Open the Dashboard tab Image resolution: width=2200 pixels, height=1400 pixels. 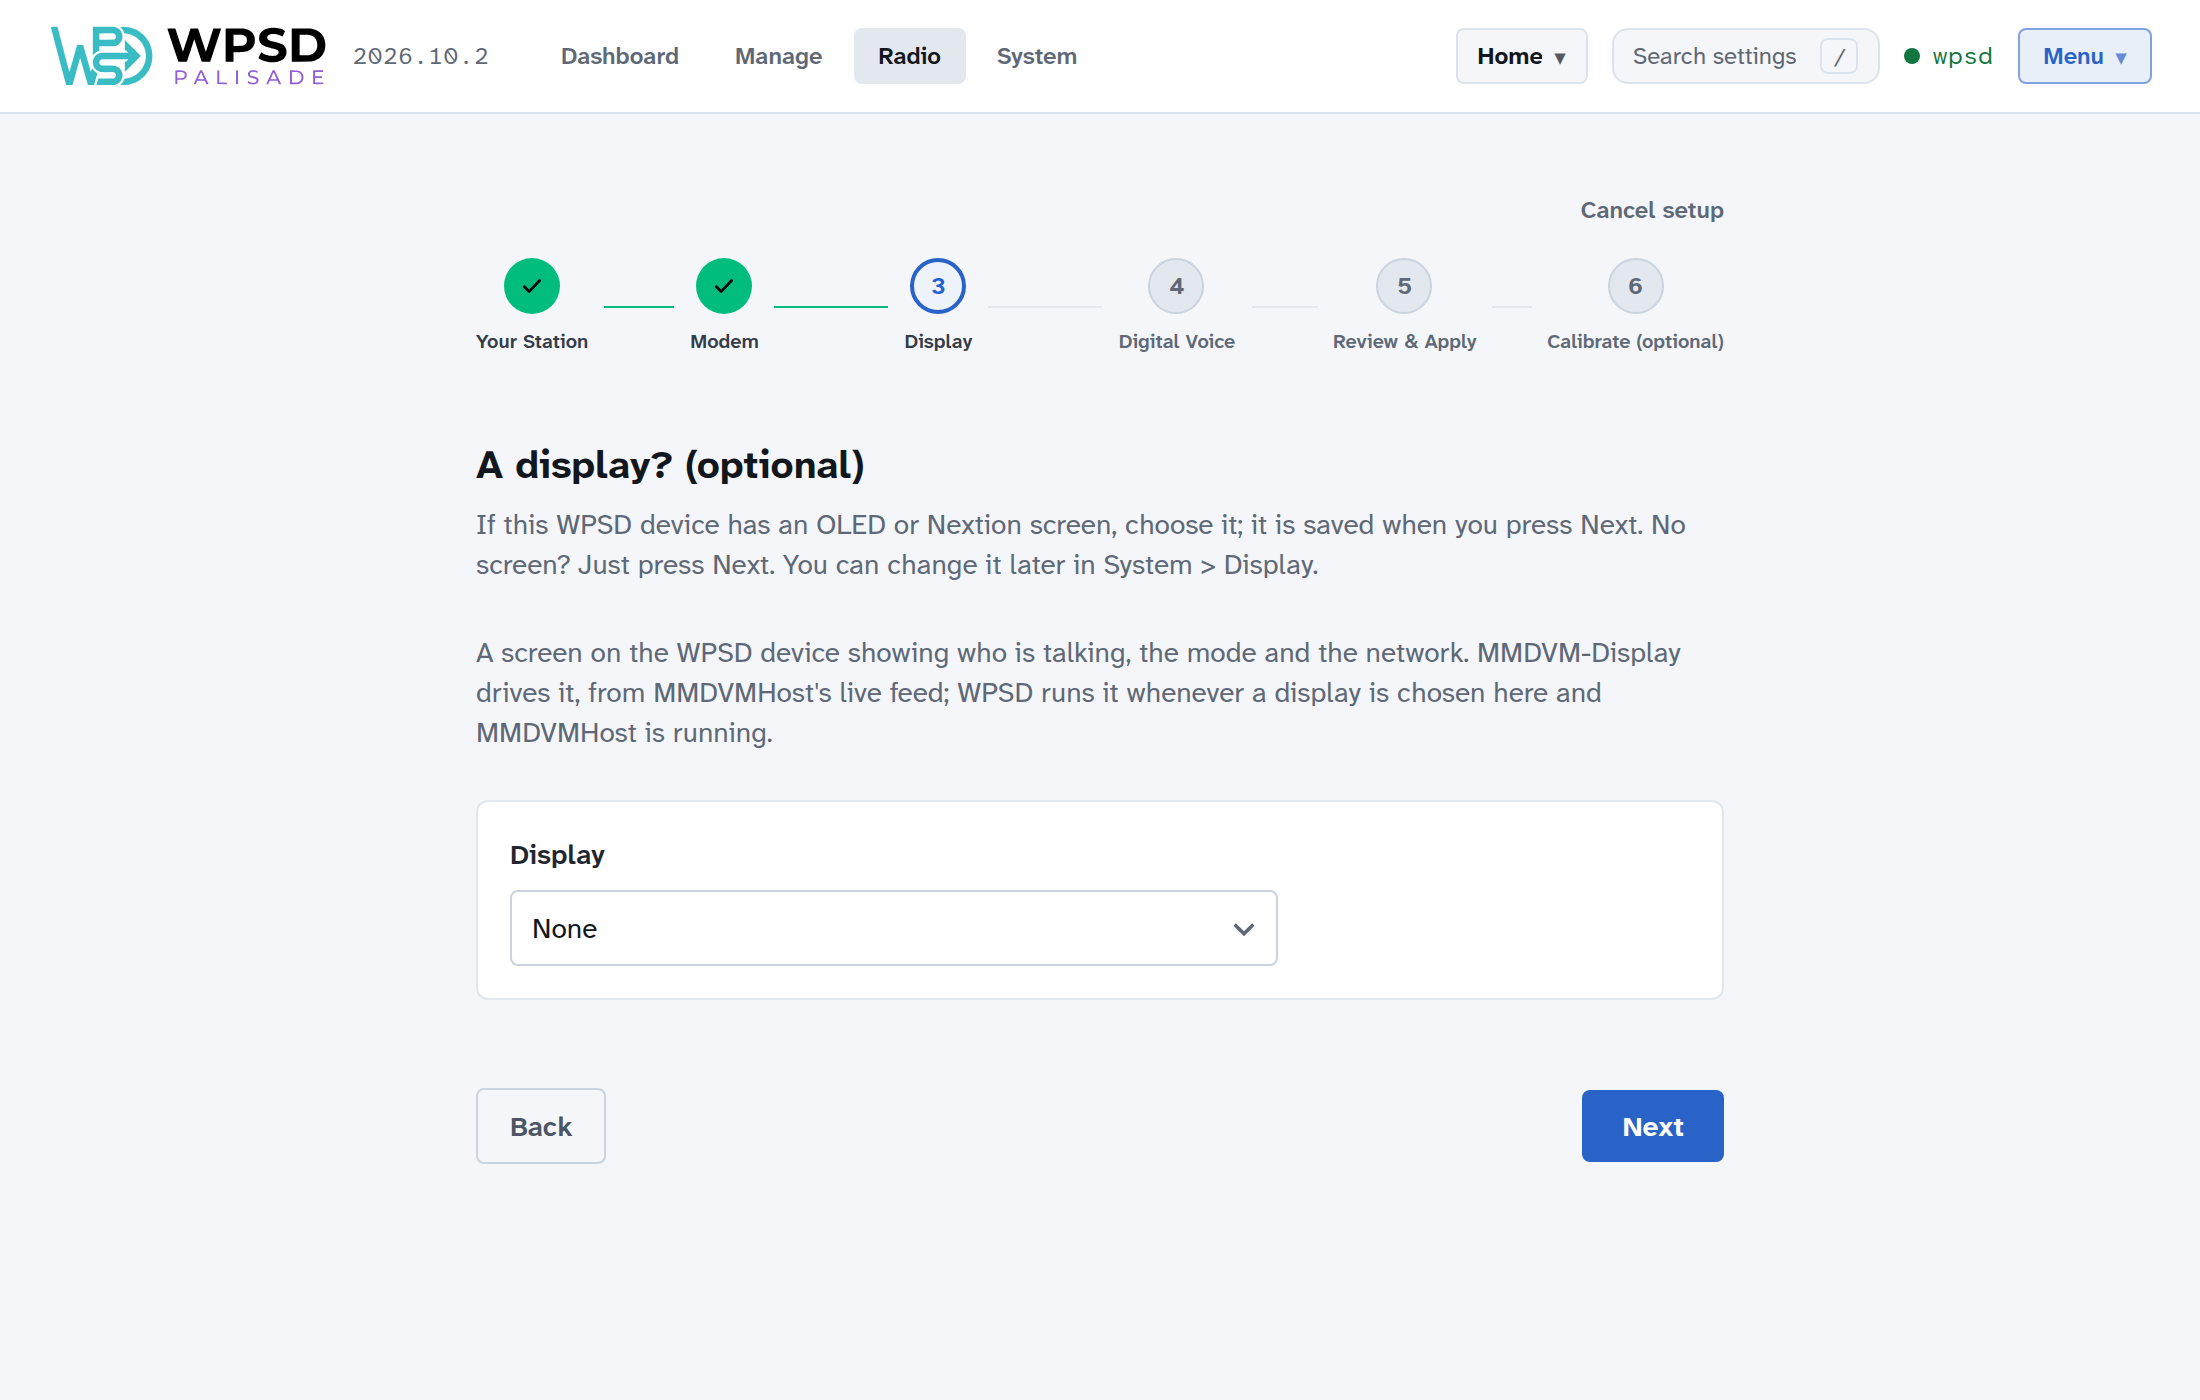tap(619, 56)
